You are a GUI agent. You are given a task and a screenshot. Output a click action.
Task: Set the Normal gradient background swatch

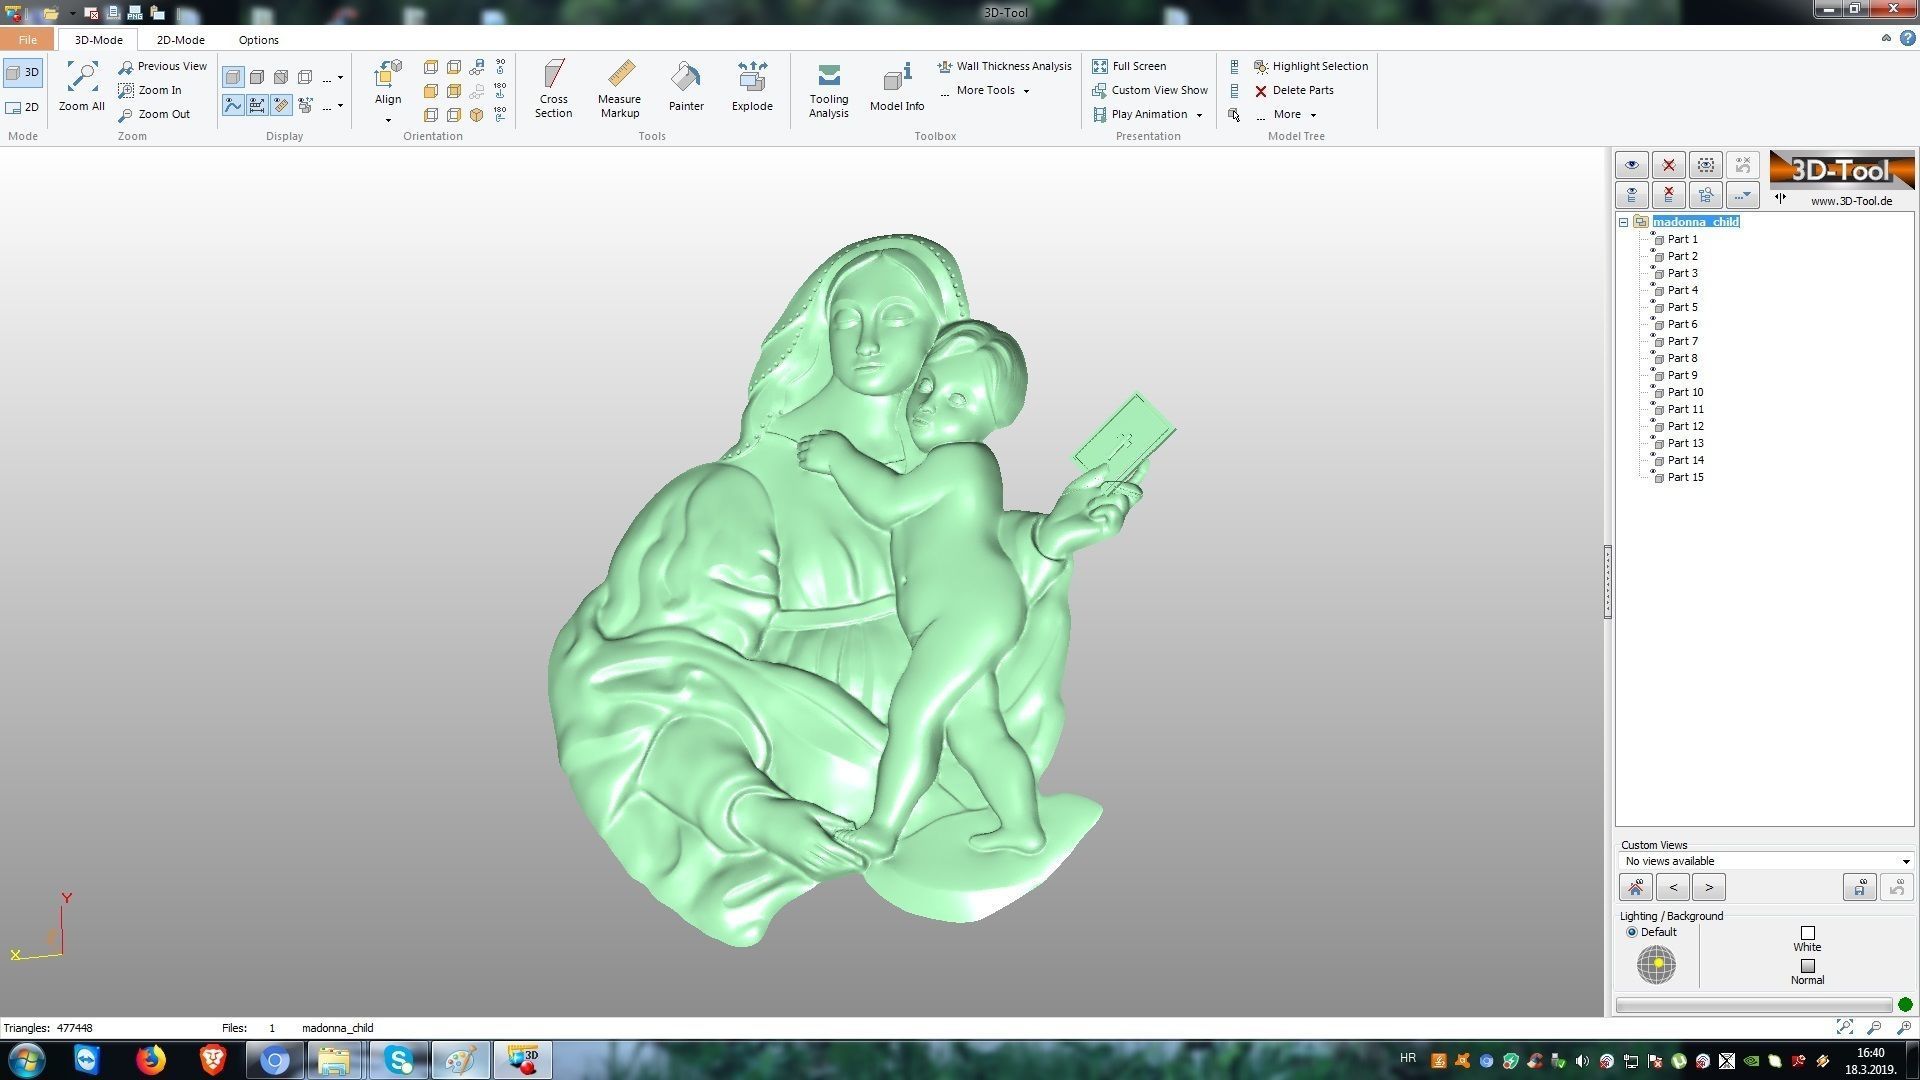[x=1807, y=966]
